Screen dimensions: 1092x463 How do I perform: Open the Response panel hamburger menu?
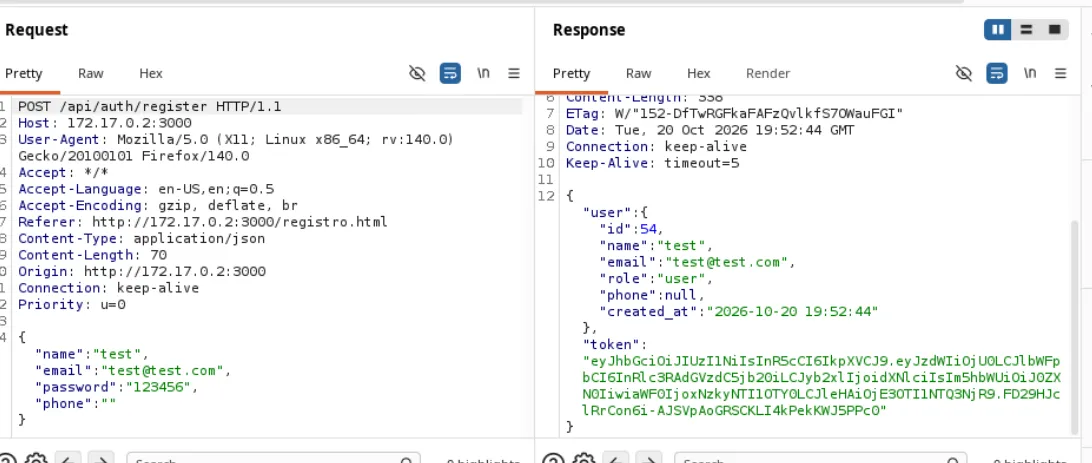[x=1061, y=73]
